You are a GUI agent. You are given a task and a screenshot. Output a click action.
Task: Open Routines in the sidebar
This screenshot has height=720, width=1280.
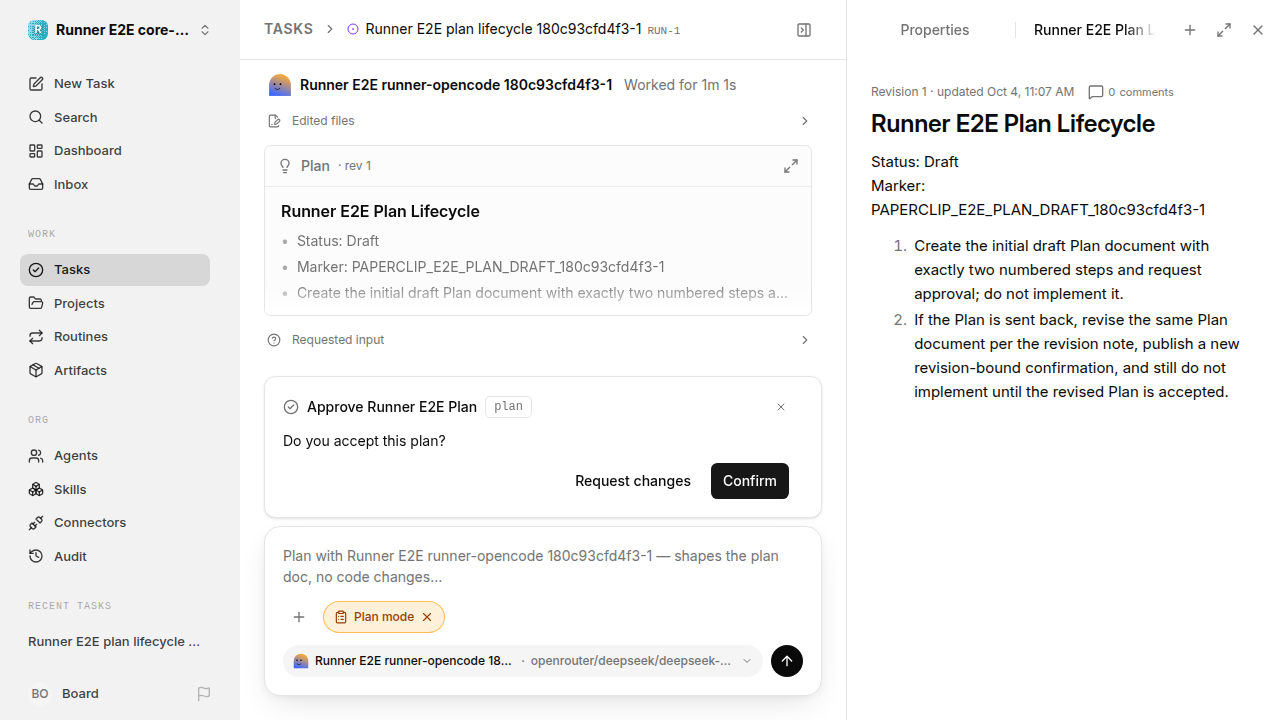pos(115,337)
